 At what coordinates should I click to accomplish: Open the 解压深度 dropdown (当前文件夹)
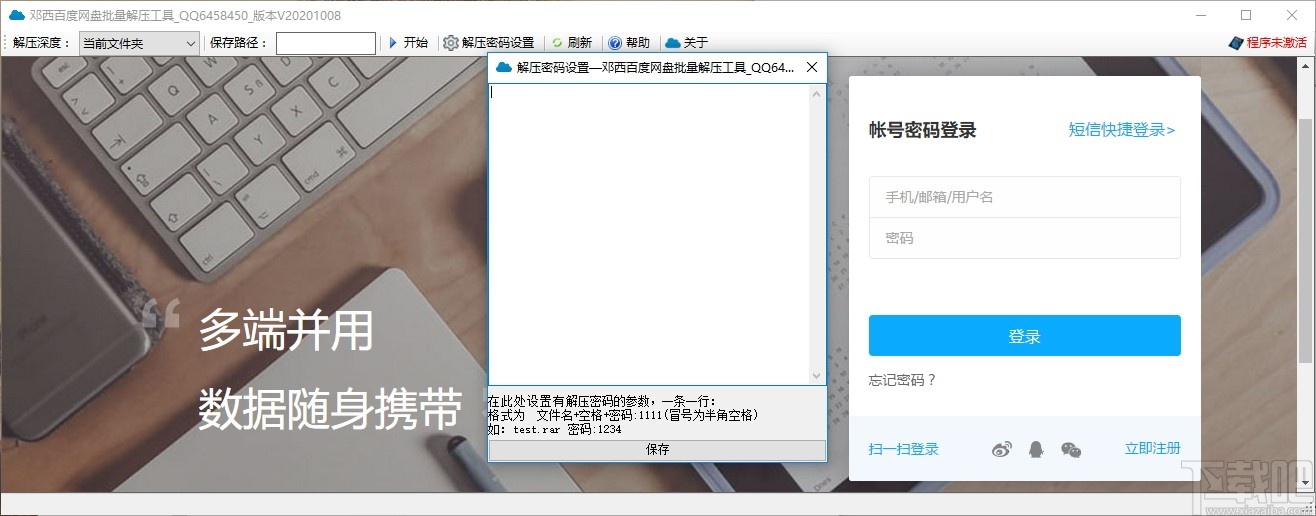click(x=140, y=43)
